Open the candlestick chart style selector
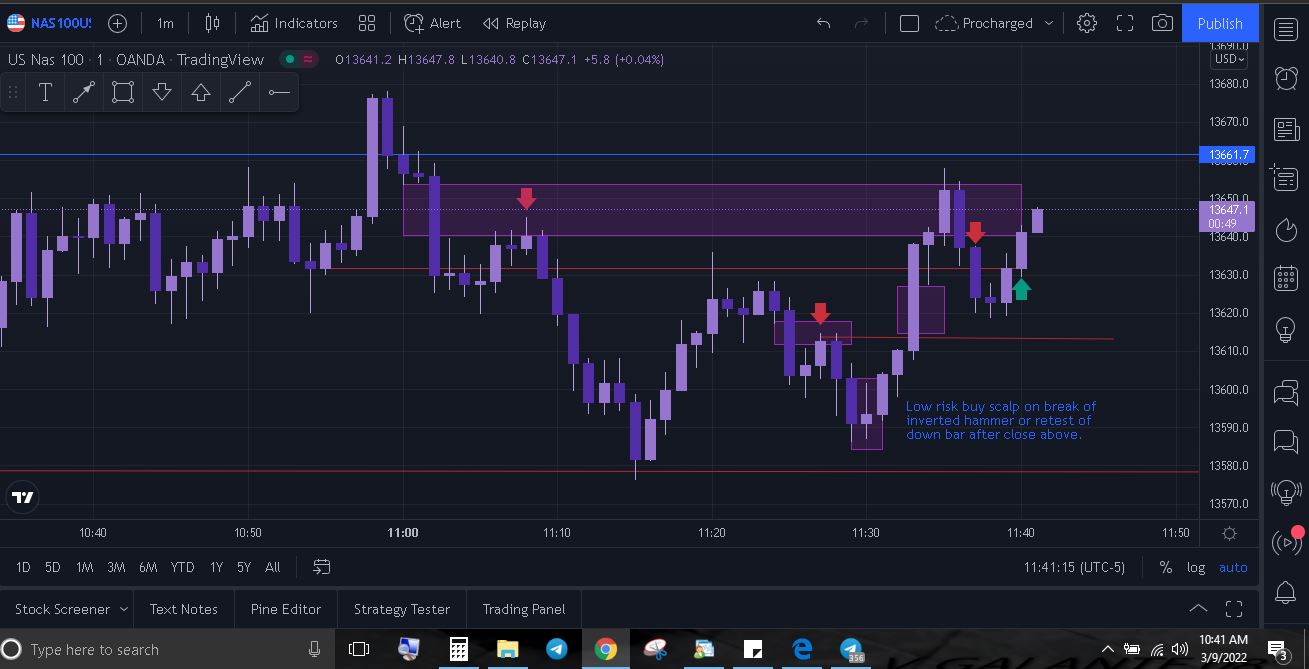Image resolution: width=1309 pixels, height=669 pixels. (x=212, y=23)
